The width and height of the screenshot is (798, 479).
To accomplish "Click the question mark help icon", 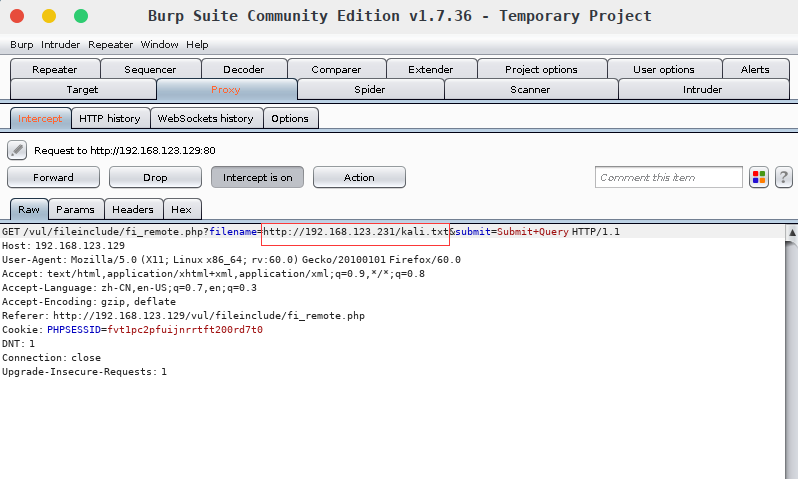I will pyautogui.click(x=784, y=177).
